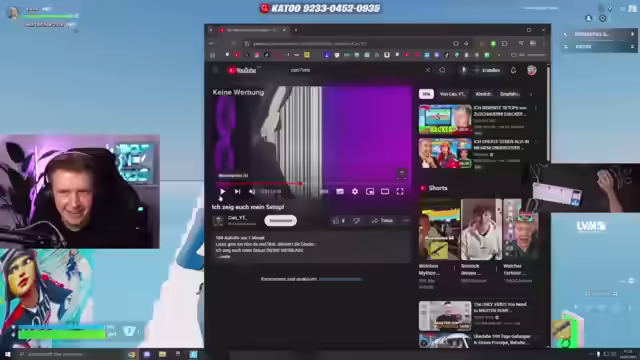Enter fullscreen video mode

tap(400, 191)
